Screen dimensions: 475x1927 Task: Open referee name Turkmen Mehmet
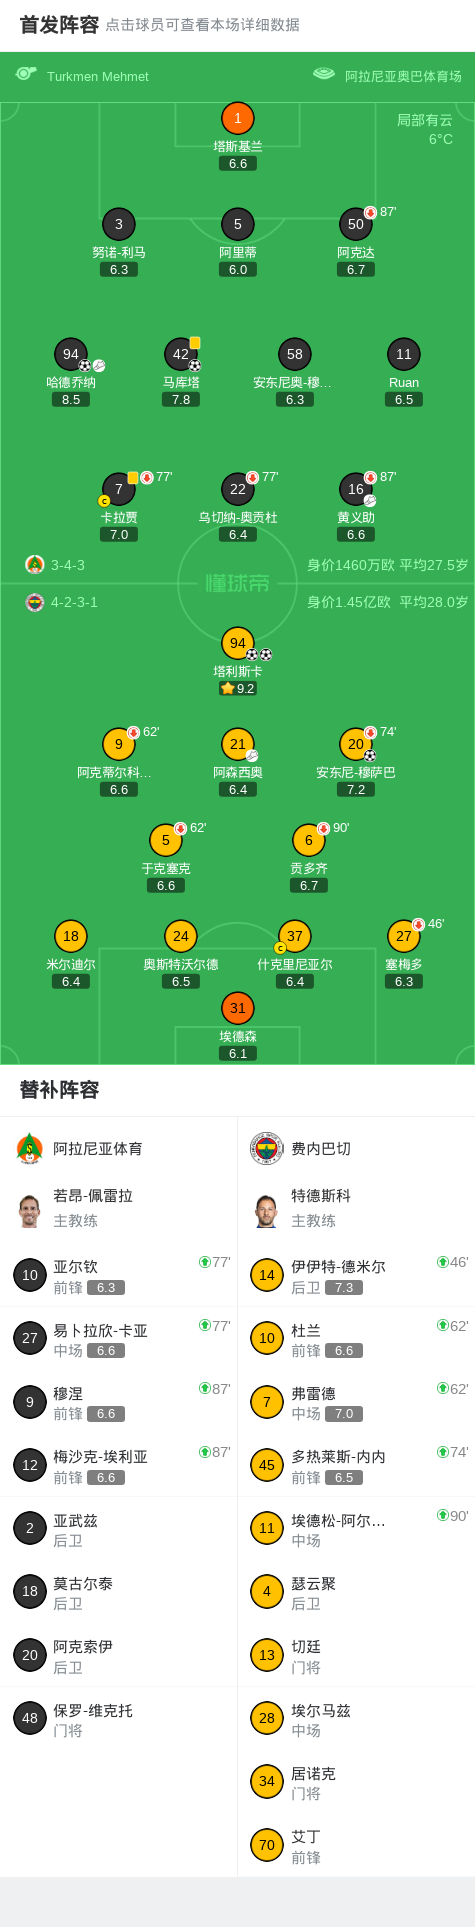[x=98, y=76]
